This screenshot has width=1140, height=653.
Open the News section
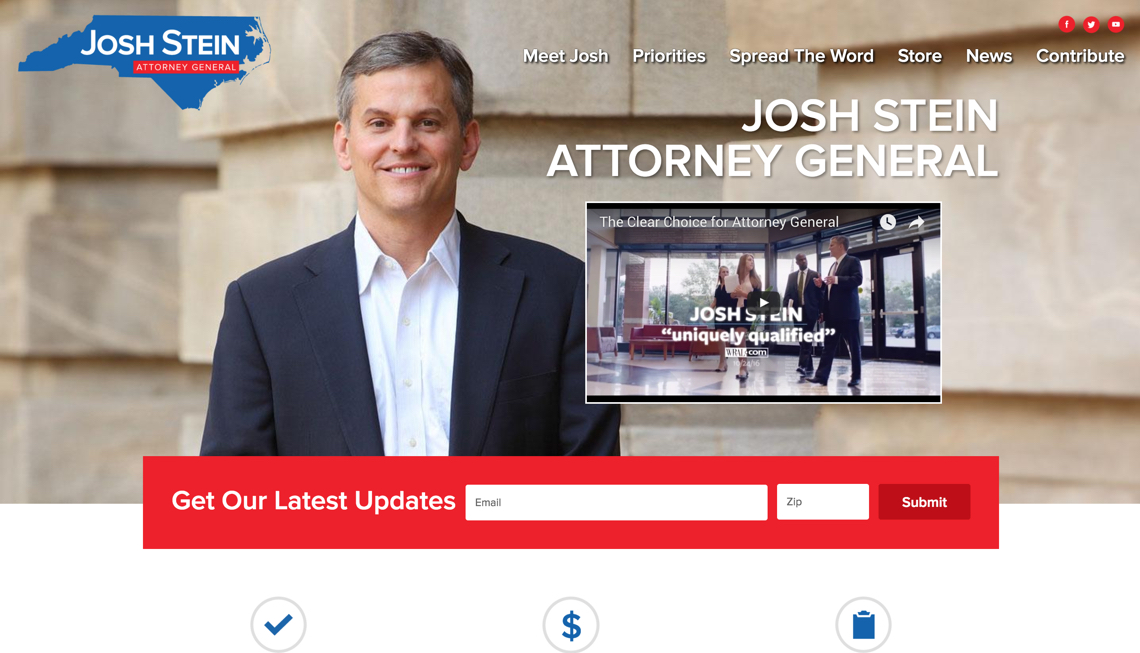pos(989,56)
